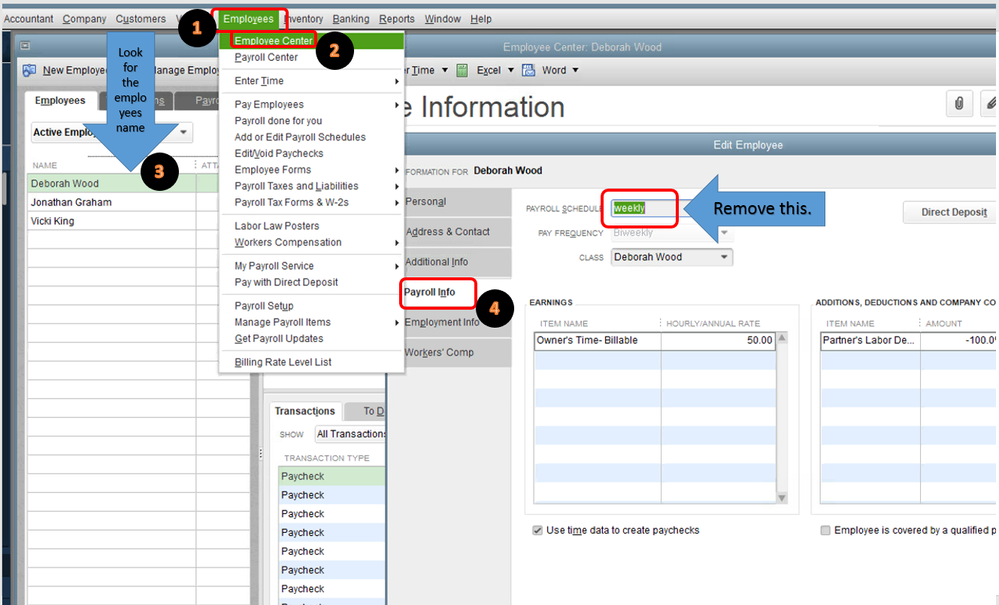Choose Manage Payroll Items

click(x=282, y=322)
